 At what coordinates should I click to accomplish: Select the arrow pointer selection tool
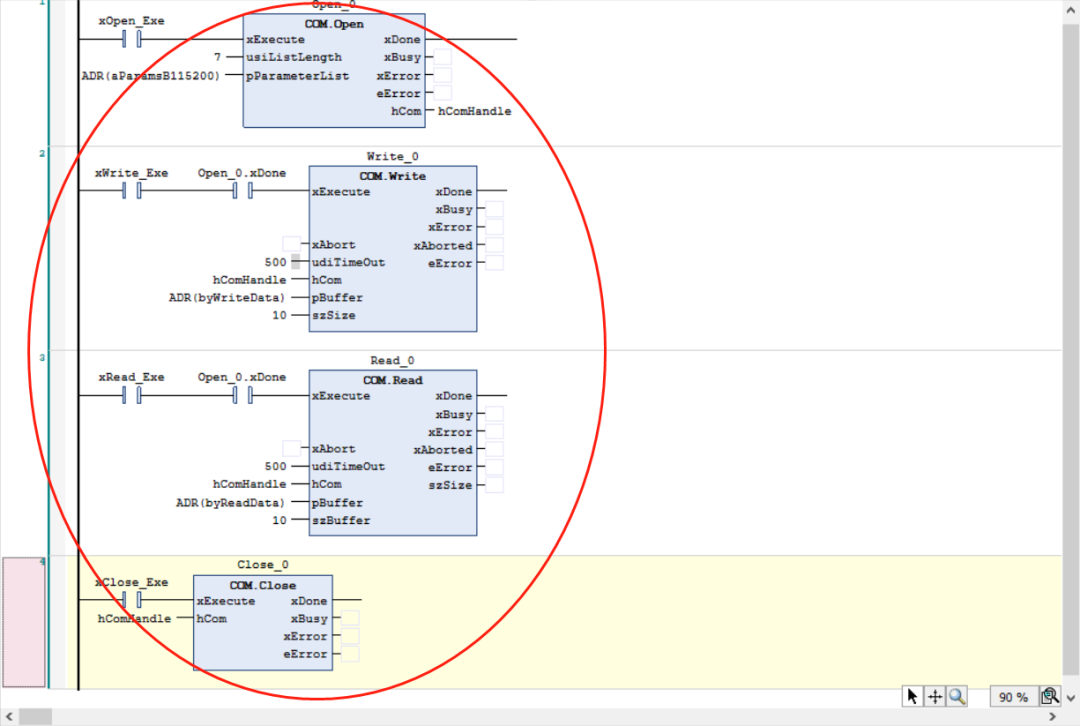point(912,697)
